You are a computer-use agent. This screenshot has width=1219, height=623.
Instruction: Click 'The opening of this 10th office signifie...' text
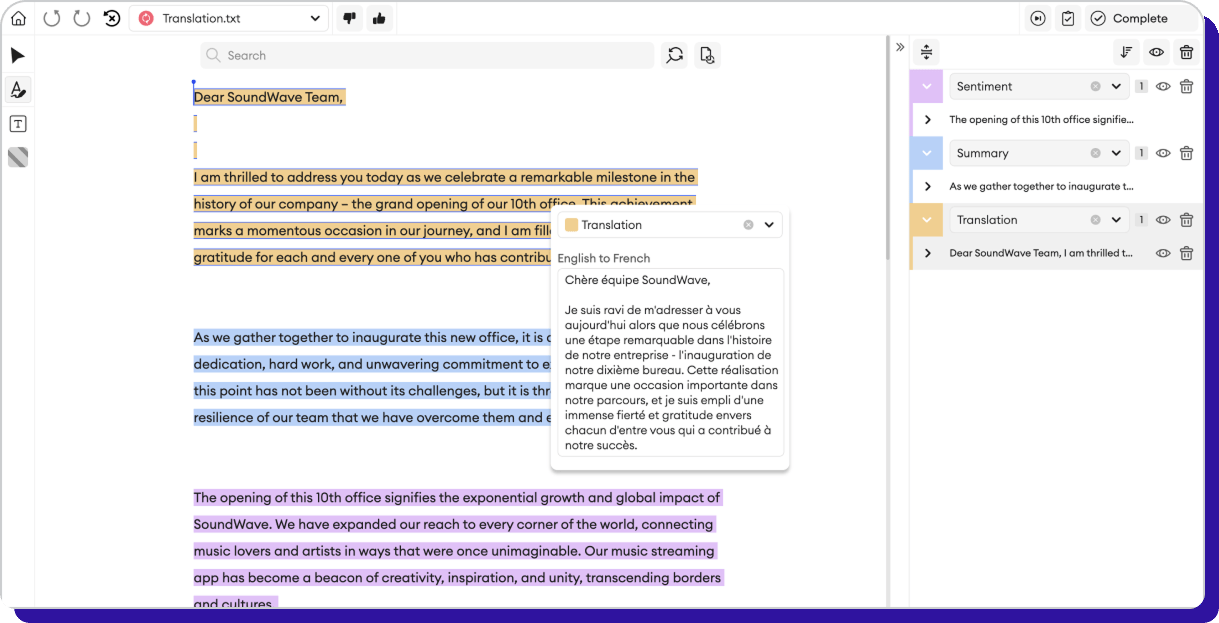pos(1041,119)
